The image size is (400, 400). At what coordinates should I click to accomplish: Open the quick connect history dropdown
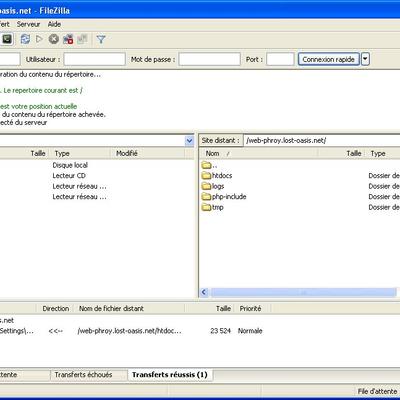click(x=365, y=59)
